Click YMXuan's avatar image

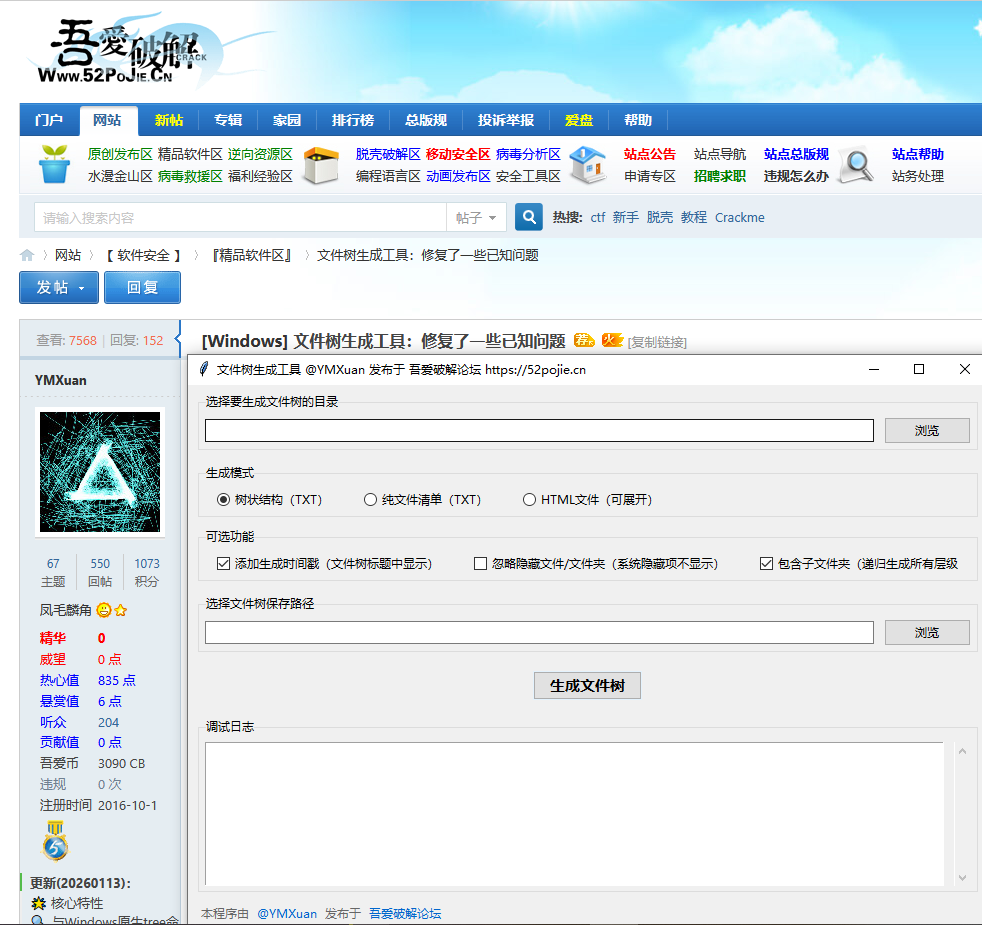pos(100,472)
